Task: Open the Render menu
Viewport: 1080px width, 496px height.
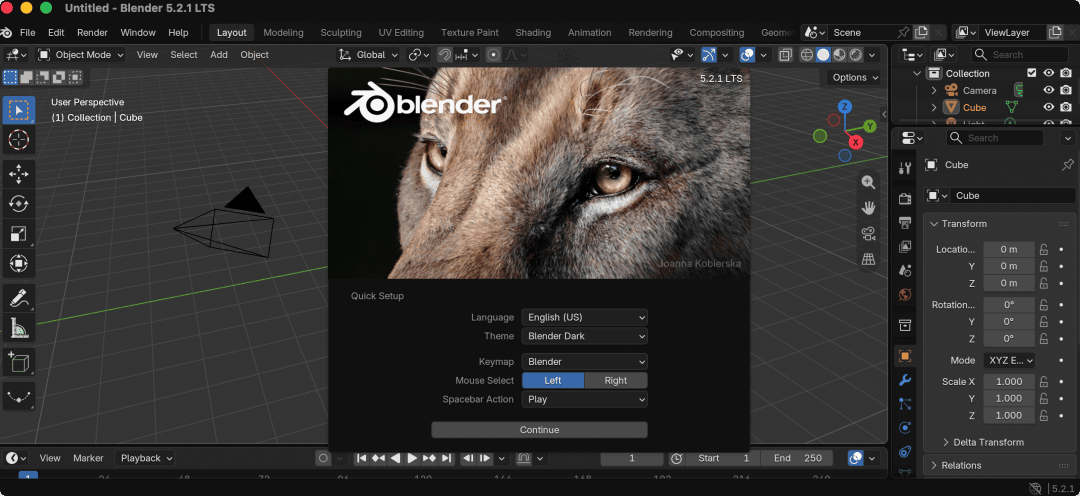Action: click(x=92, y=32)
